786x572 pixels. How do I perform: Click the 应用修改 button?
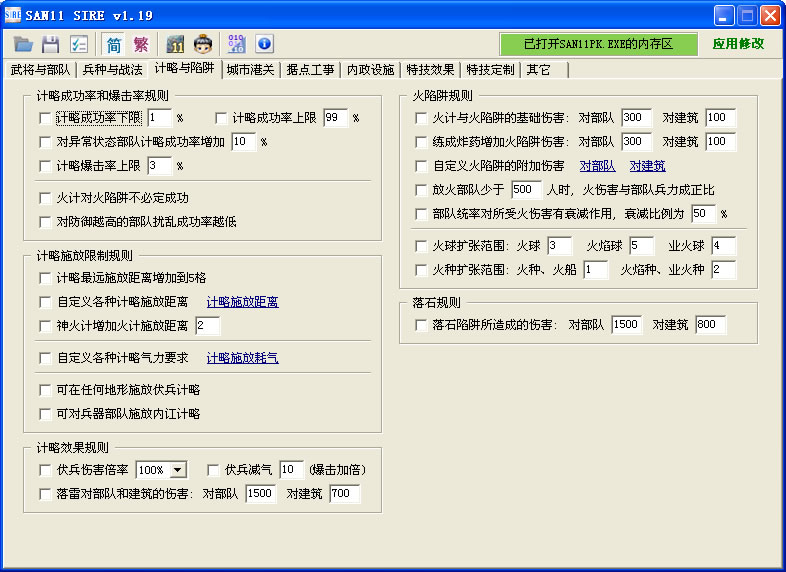tap(738, 44)
